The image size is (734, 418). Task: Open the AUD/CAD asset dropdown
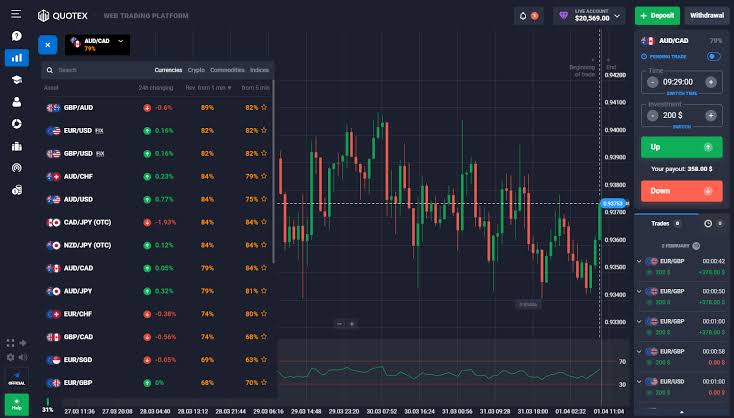click(x=97, y=45)
